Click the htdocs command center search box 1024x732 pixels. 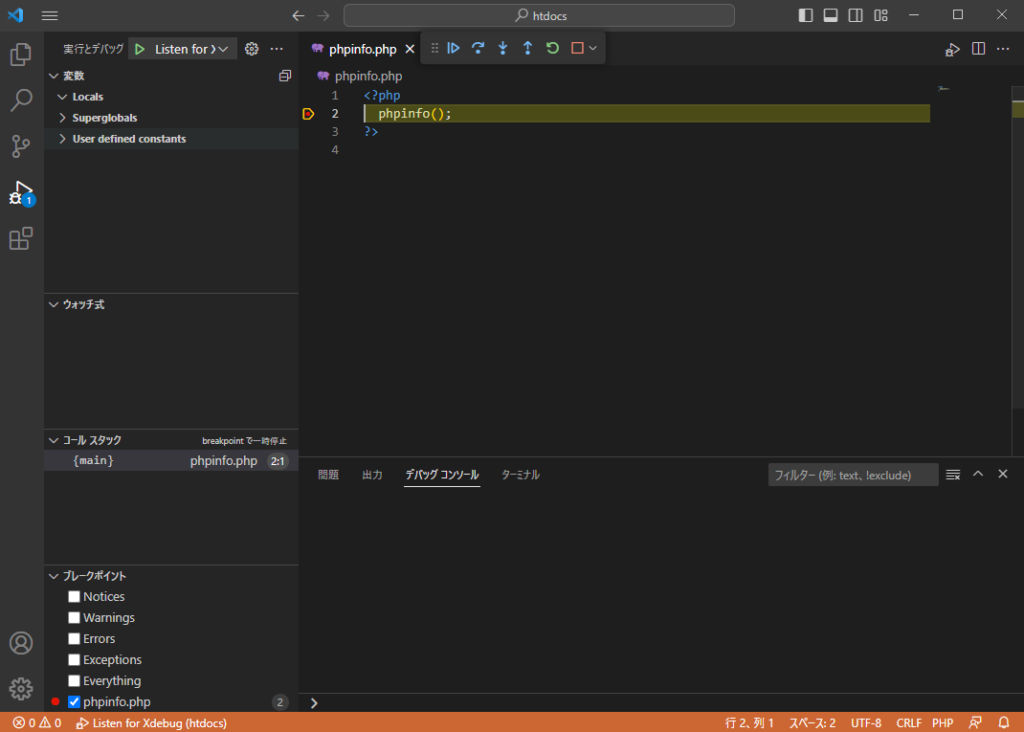tap(539, 16)
